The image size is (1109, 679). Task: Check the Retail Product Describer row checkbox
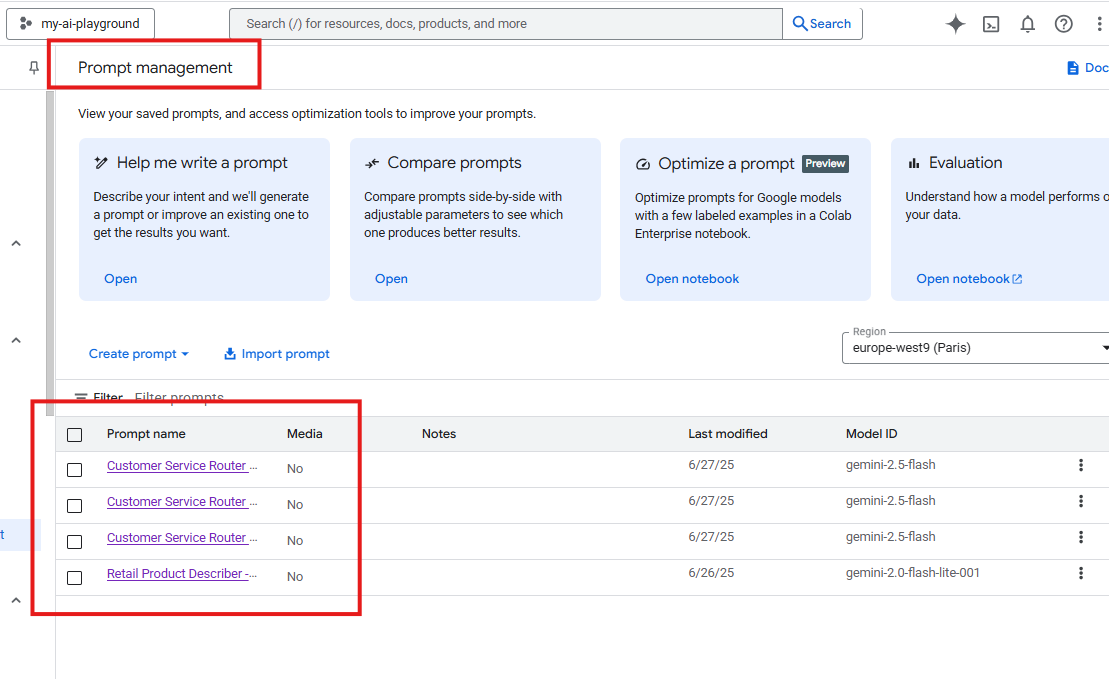(x=74, y=578)
